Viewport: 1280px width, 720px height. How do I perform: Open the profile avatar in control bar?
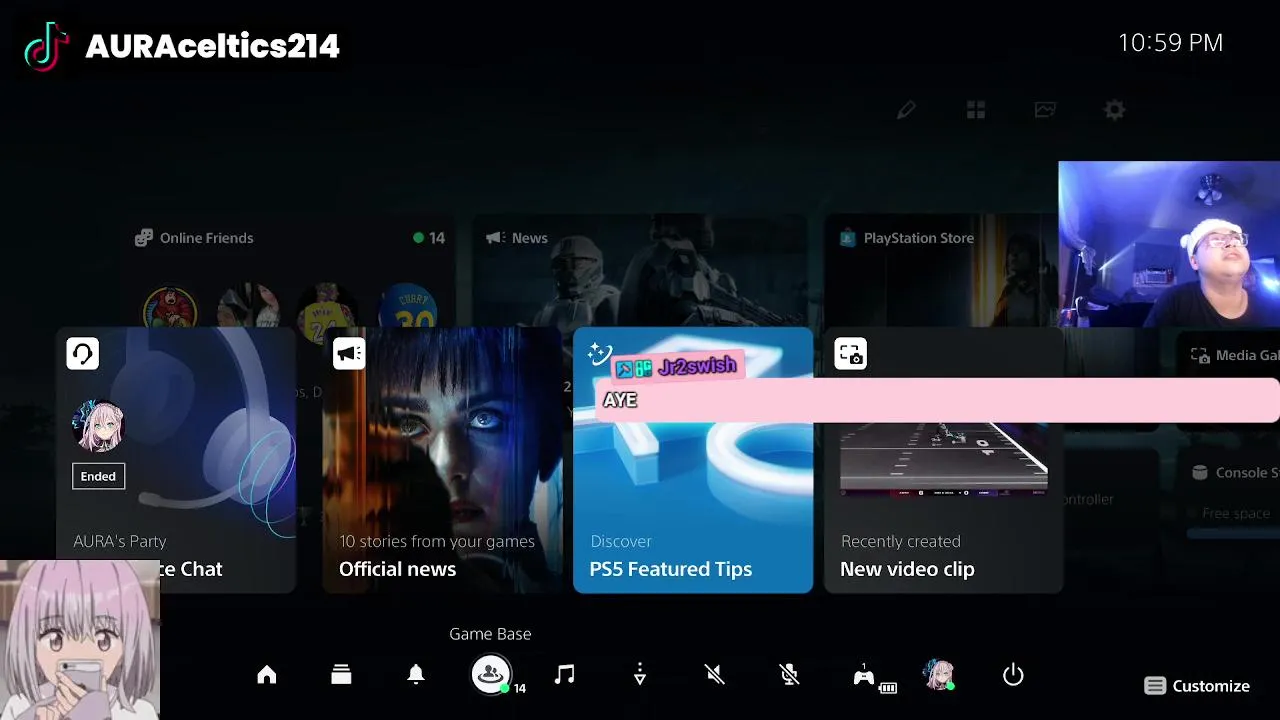938,675
